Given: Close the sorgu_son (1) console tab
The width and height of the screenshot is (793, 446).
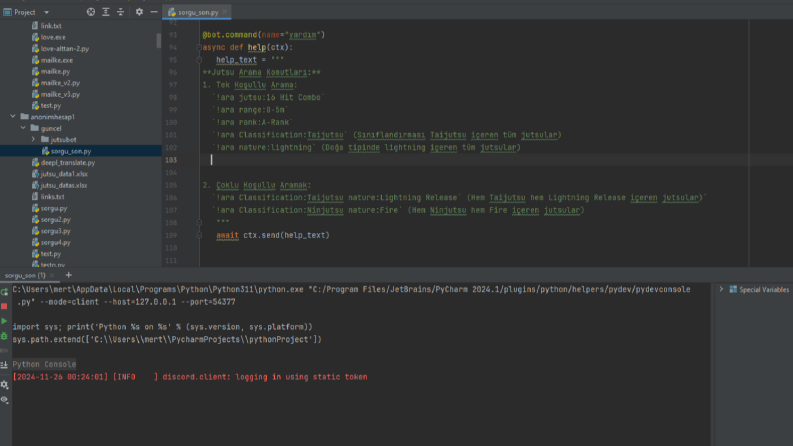Looking at the screenshot, I should (x=52, y=276).
